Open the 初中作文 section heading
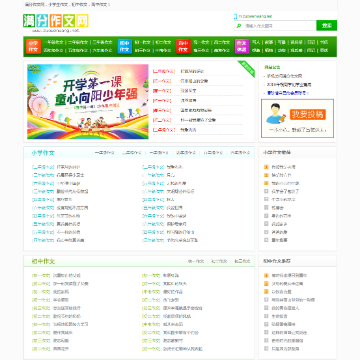This screenshot has height=360, width=360. [x=43, y=262]
